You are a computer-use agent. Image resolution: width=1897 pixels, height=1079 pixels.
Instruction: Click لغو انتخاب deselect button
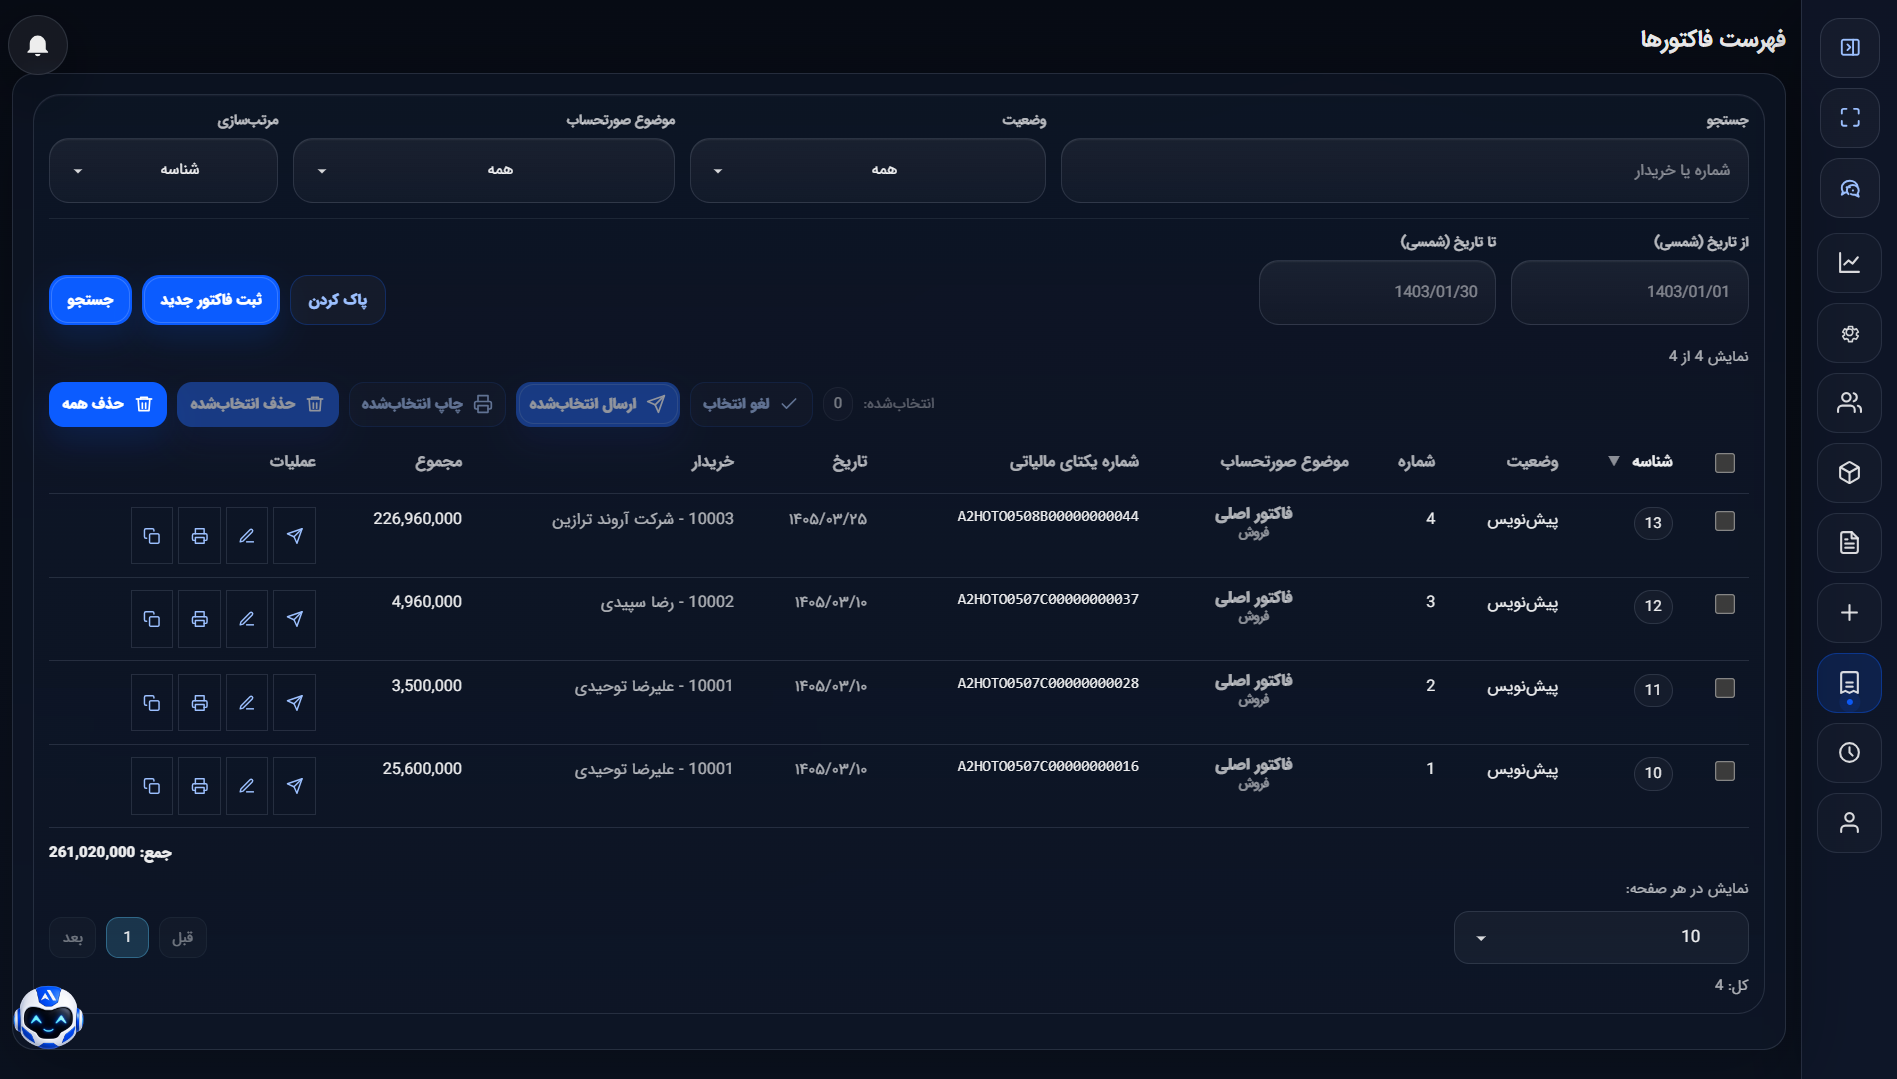point(750,404)
